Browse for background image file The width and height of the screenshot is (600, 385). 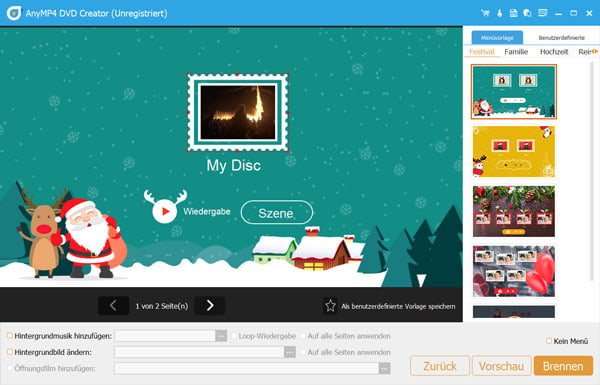[290, 352]
